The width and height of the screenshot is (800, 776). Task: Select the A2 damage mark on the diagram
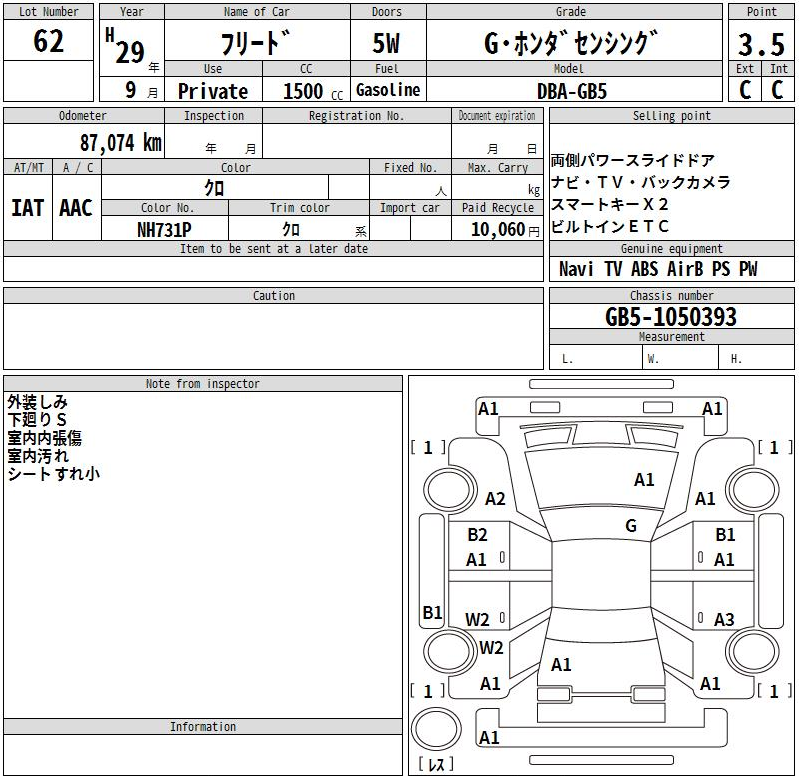tap(495, 498)
